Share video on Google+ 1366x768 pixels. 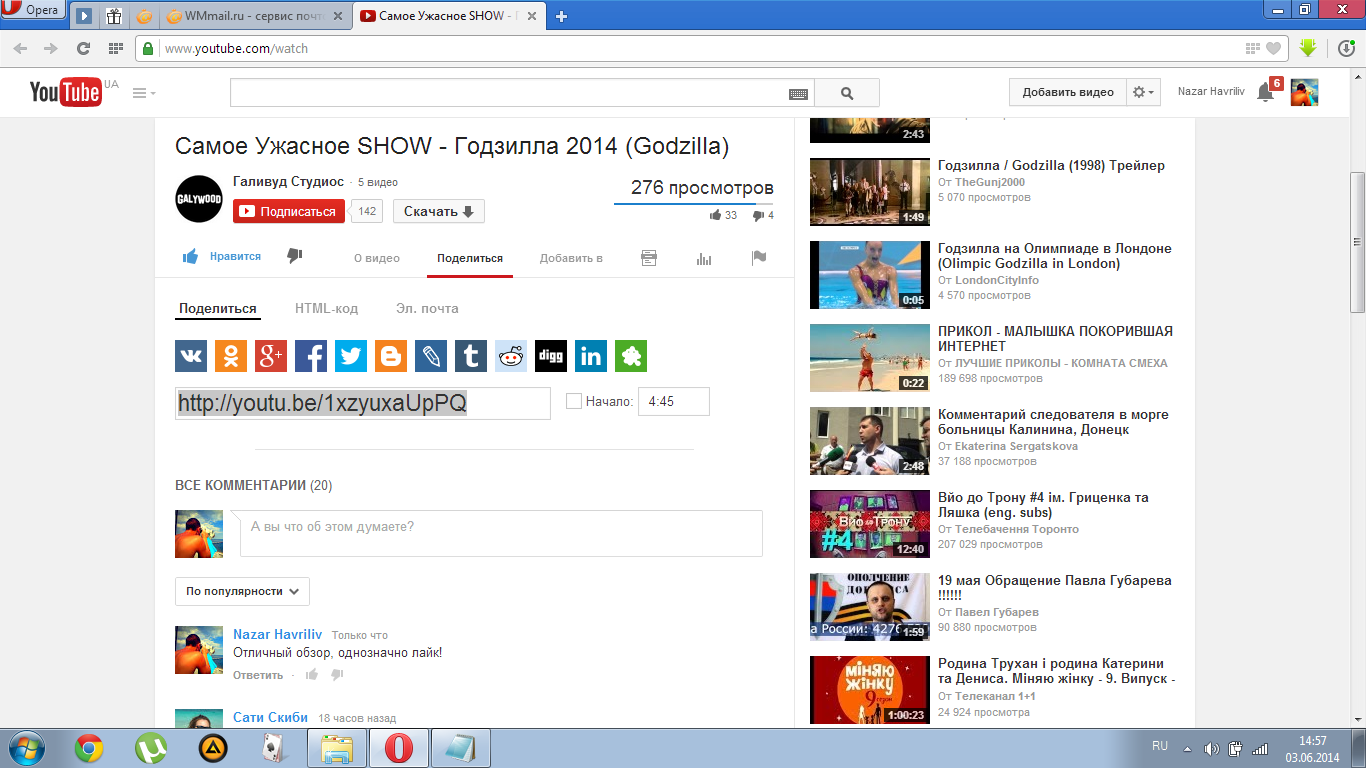[x=271, y=356]
